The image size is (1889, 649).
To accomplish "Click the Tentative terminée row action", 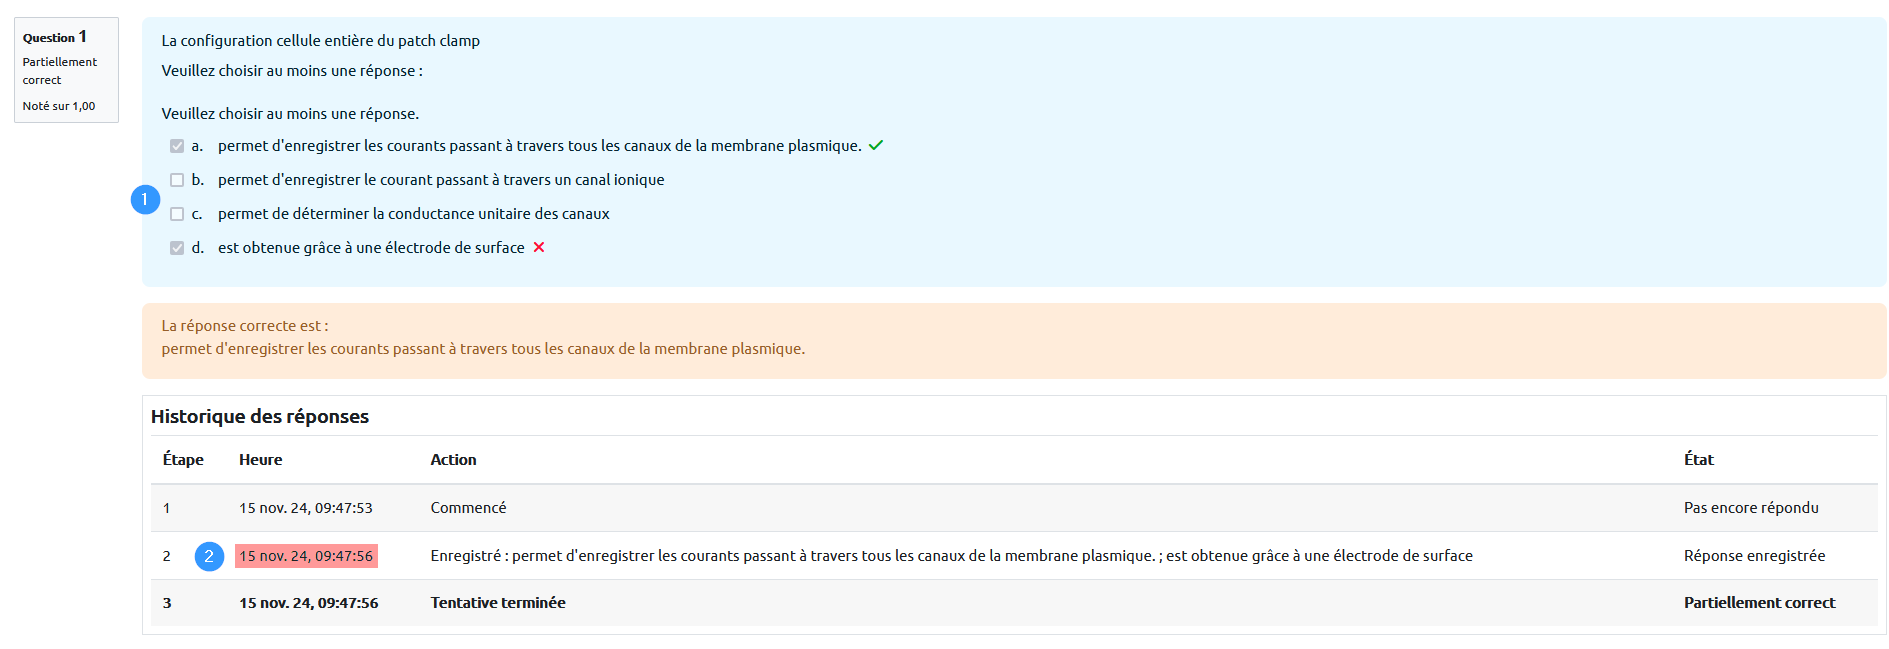I will pos(498,603).
